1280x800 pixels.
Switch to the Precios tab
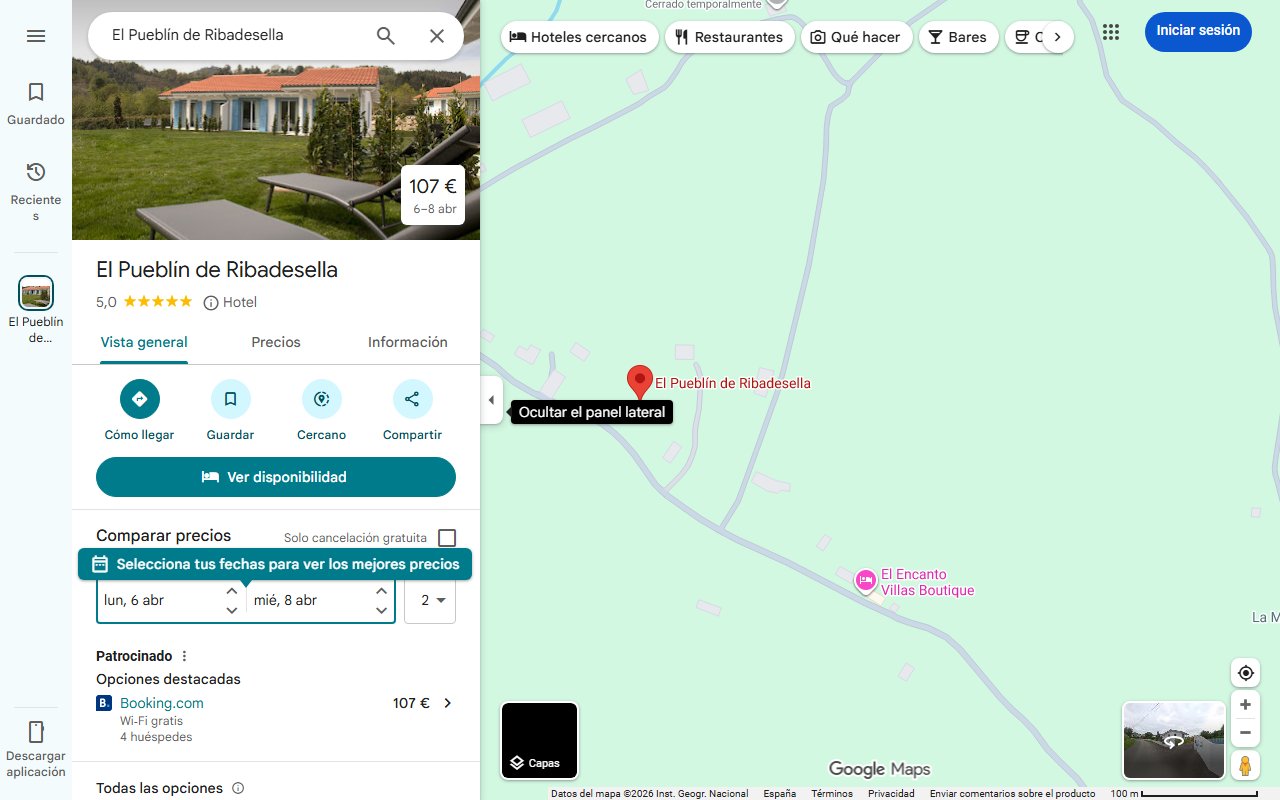(x=276, y=342)
